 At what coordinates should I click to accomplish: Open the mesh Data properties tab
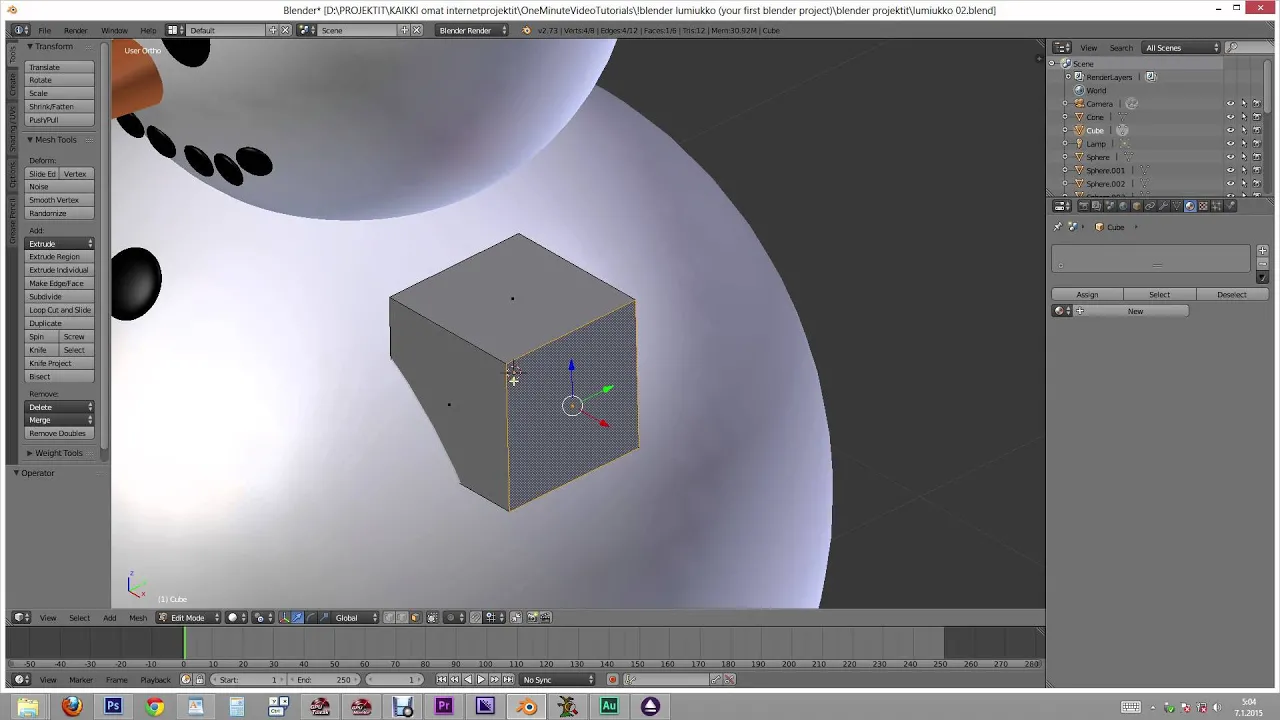click(1177, 206)
